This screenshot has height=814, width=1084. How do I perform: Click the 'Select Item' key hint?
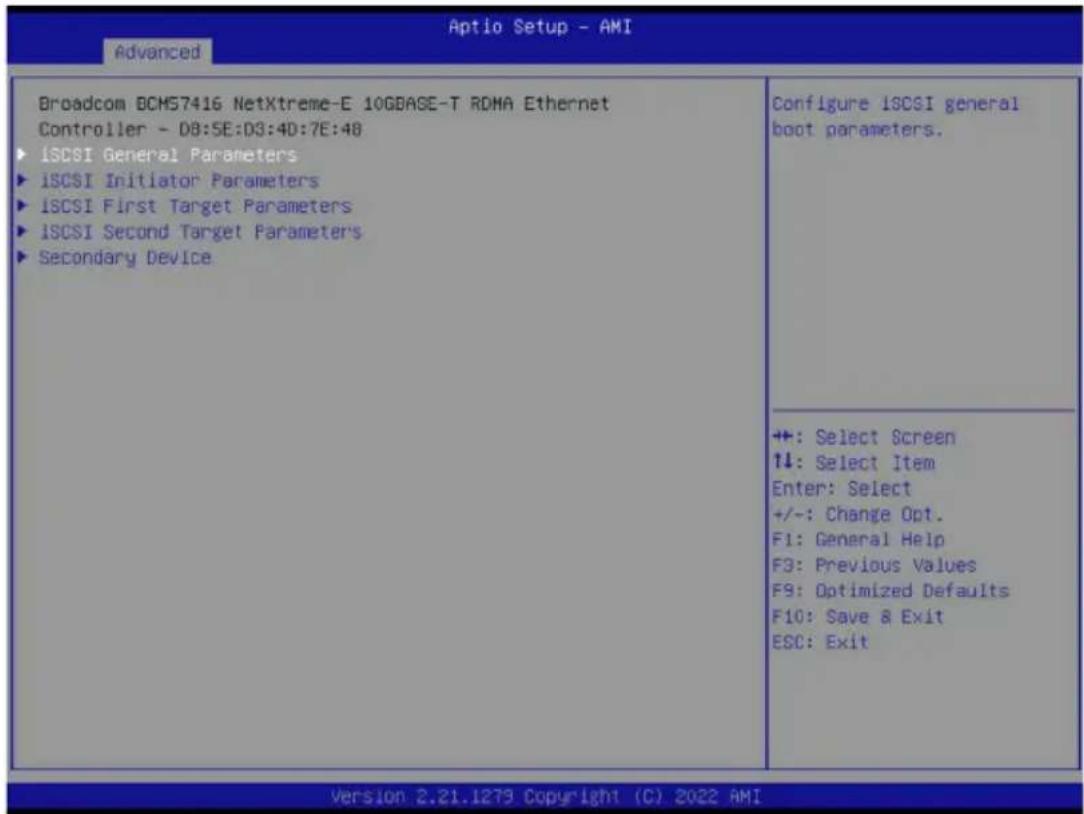tap(854, 463)
